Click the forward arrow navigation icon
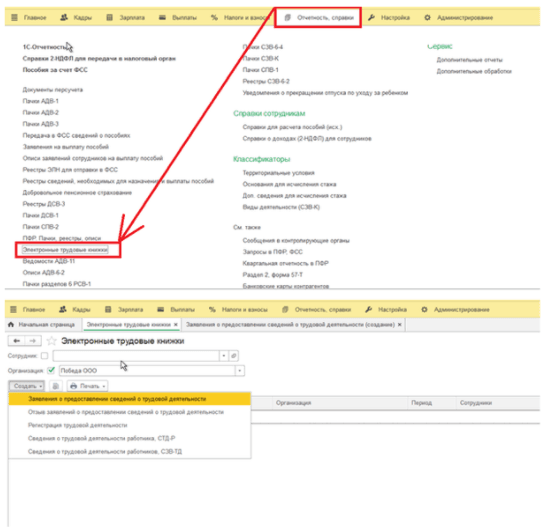The width and height of the screenshot is (547, 527). point(33,341)
